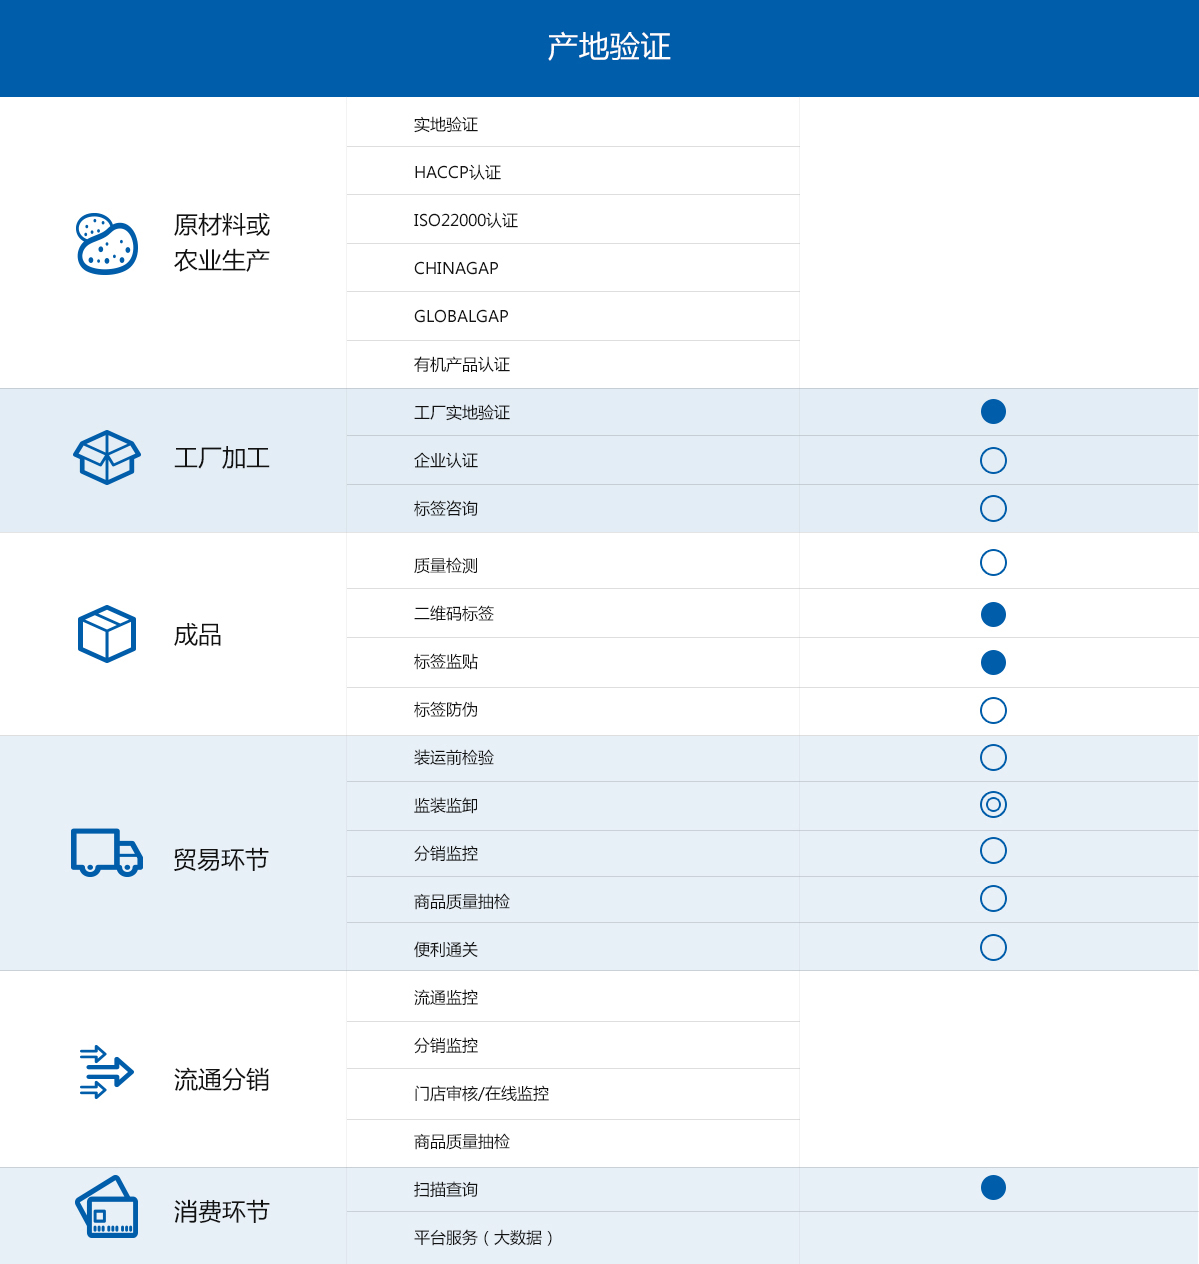Open 门店审核/在线监控 item
This screenshot has width=1199, height=1264.
point(481,1093)
